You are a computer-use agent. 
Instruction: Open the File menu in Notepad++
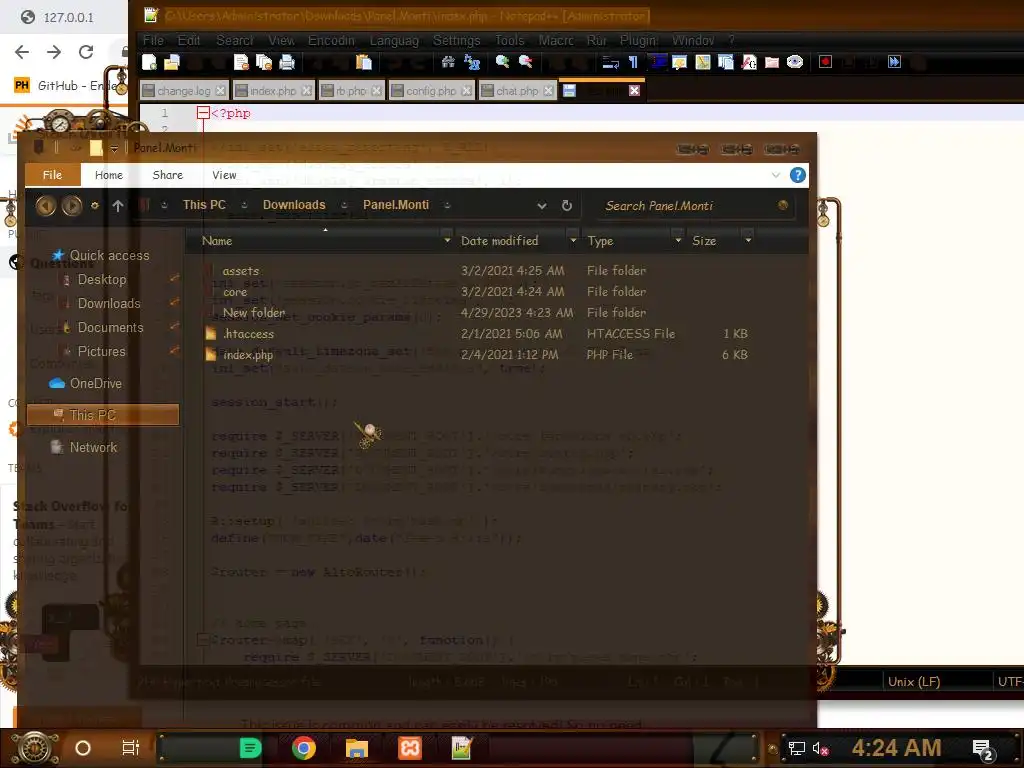(x=153, y=40)
